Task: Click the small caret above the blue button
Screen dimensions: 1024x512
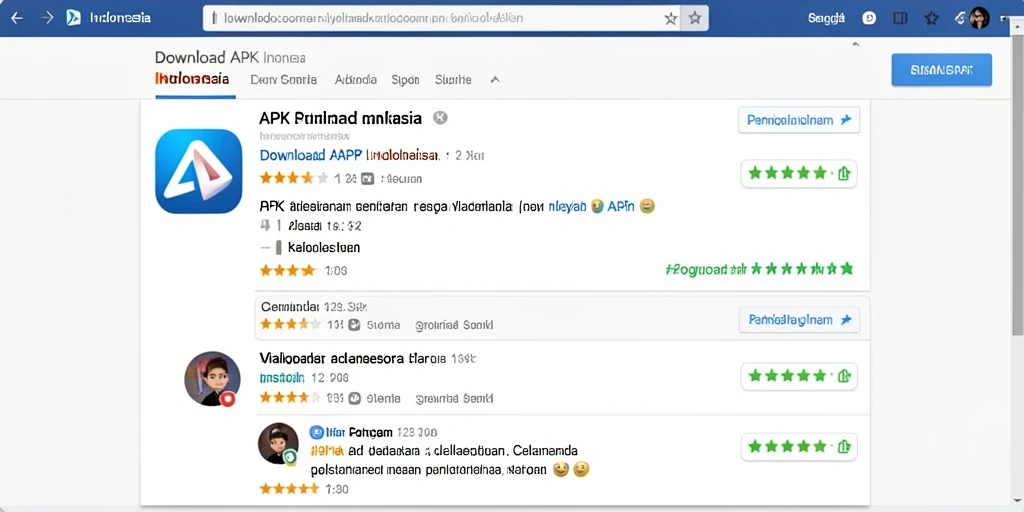Action: point(856,44)
